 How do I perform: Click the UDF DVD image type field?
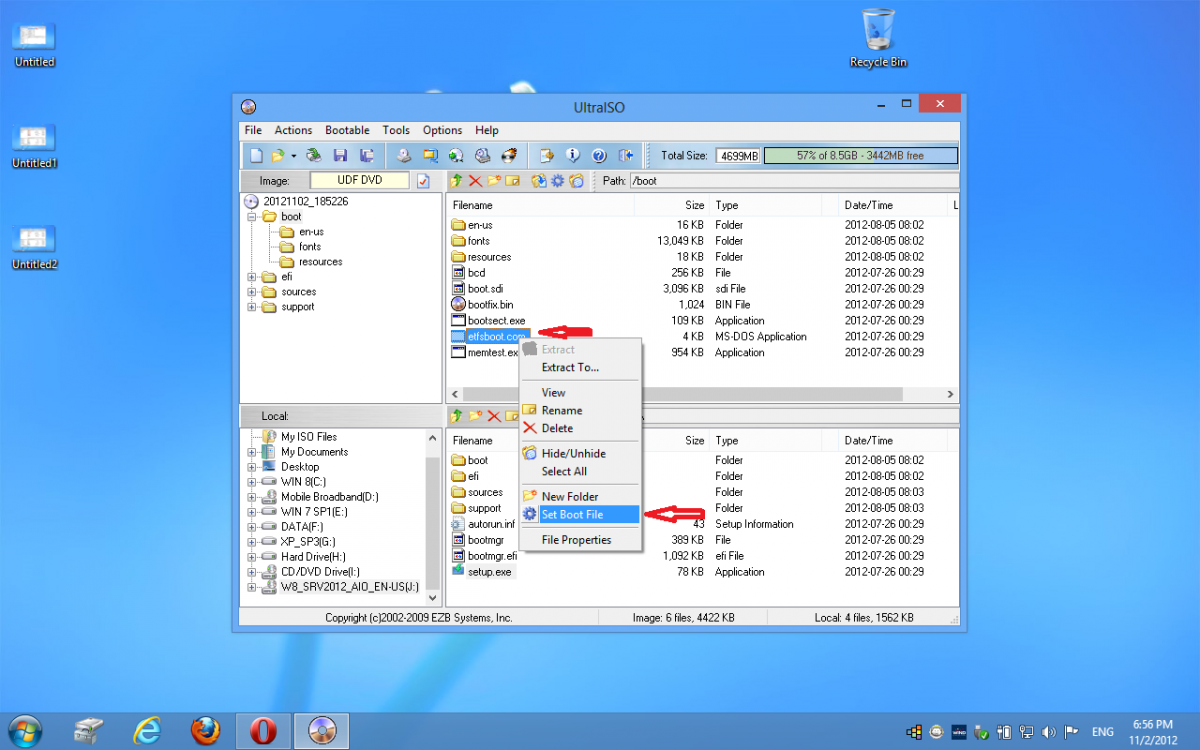(x=360, y=181)
